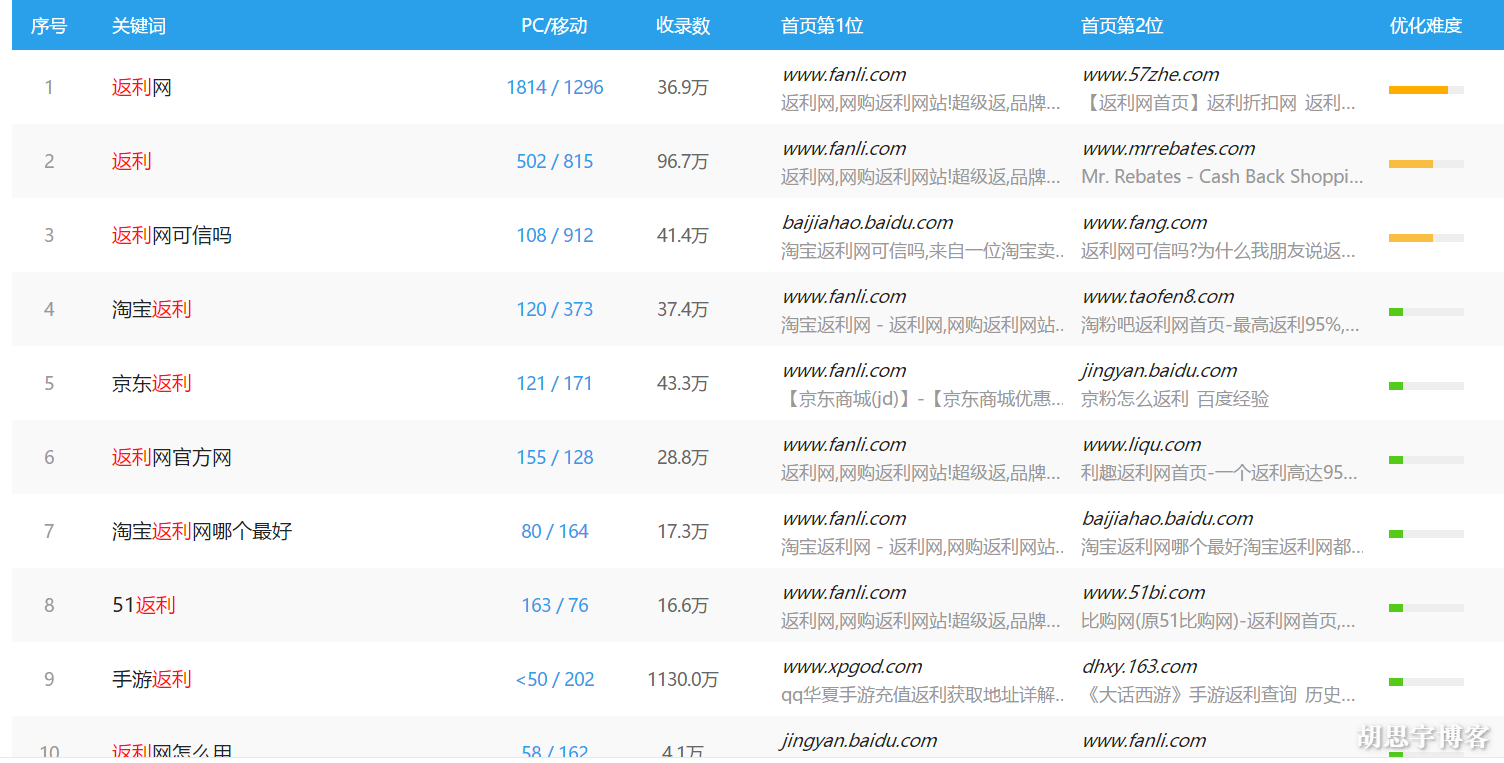Click www.57zhe.com in row 1
The width and height of the screenshot is (1504, 763).
1150,75
